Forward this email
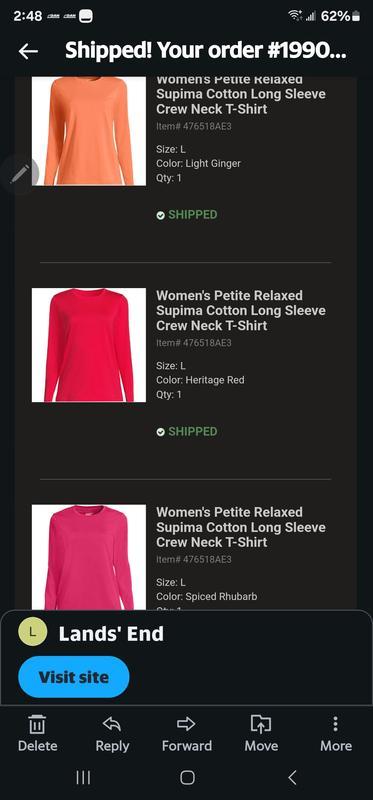Screen dimensions: 373x800 pos(187,735)
